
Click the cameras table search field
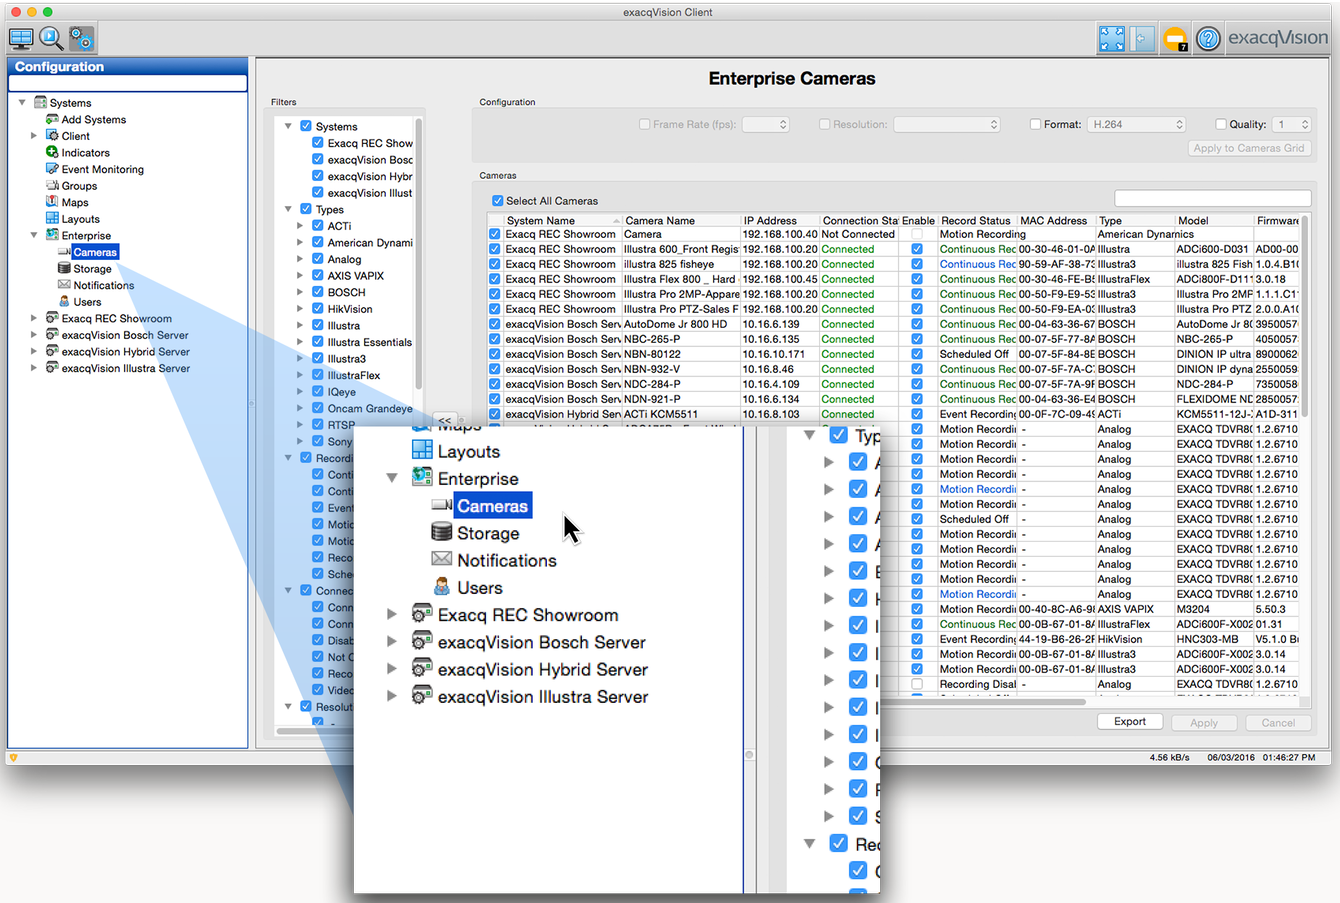click(1212, 199)
